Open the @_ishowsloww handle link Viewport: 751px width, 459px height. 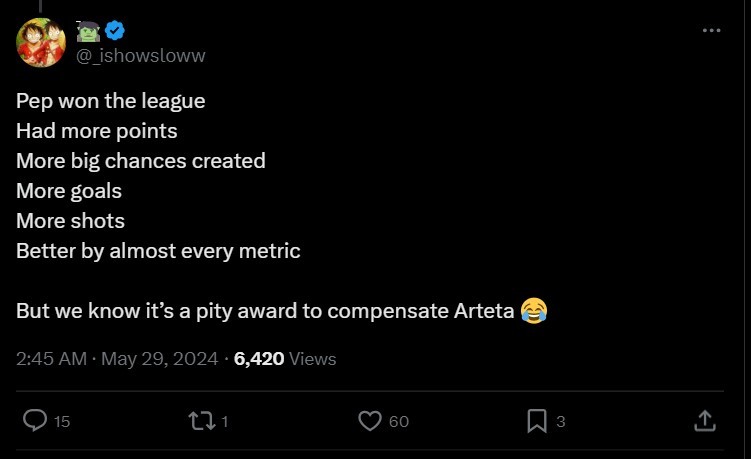(141, 55)
